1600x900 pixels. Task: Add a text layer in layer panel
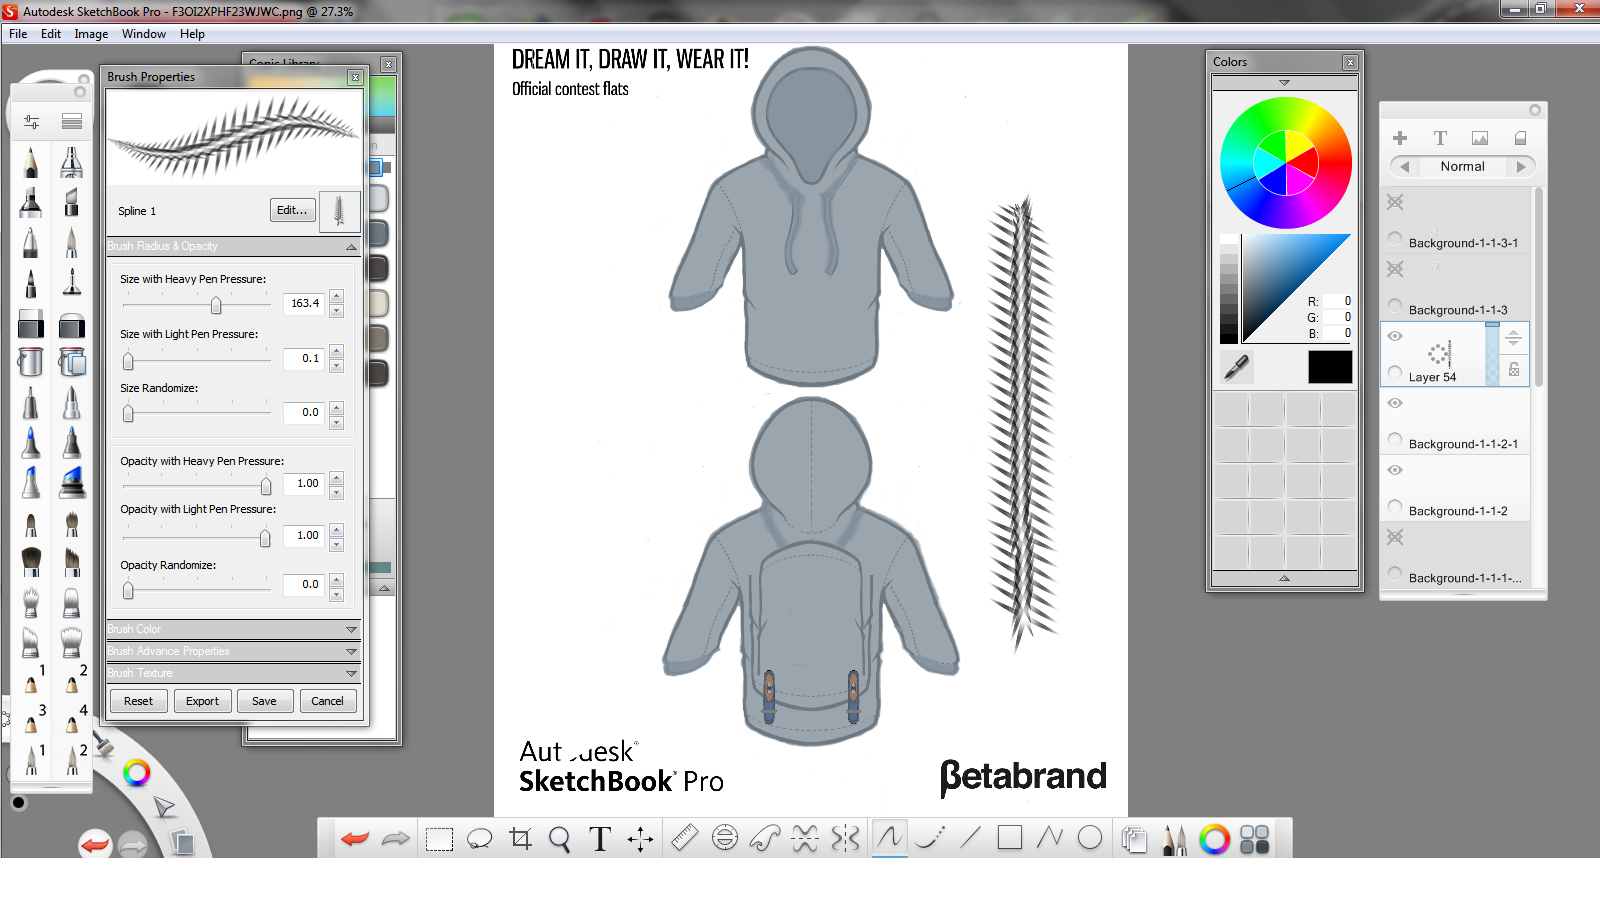click(x=1440, y=138)
